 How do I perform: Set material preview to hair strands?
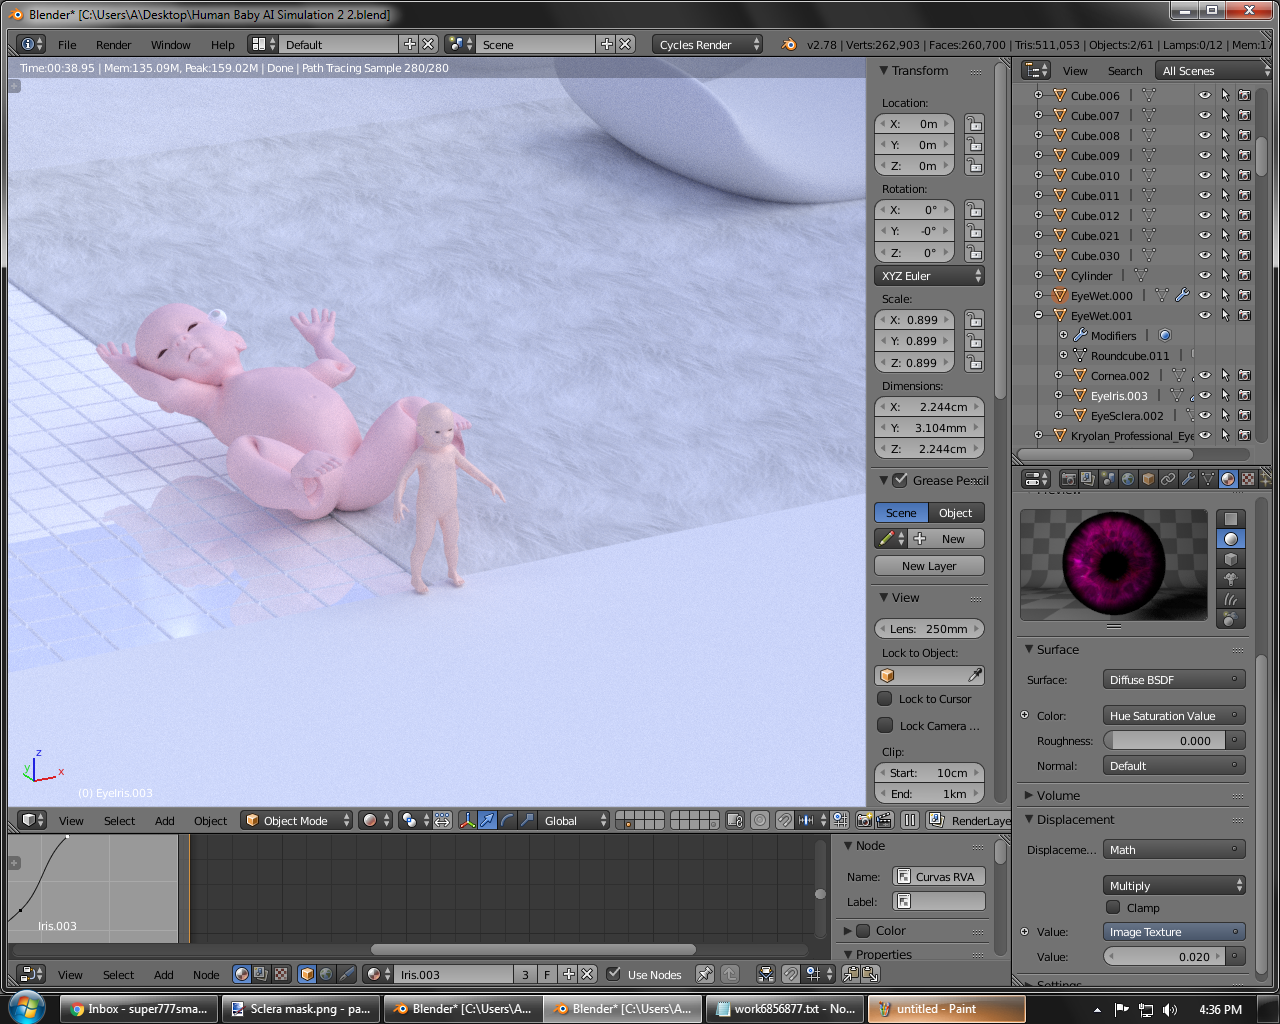tap(1231, 599)
